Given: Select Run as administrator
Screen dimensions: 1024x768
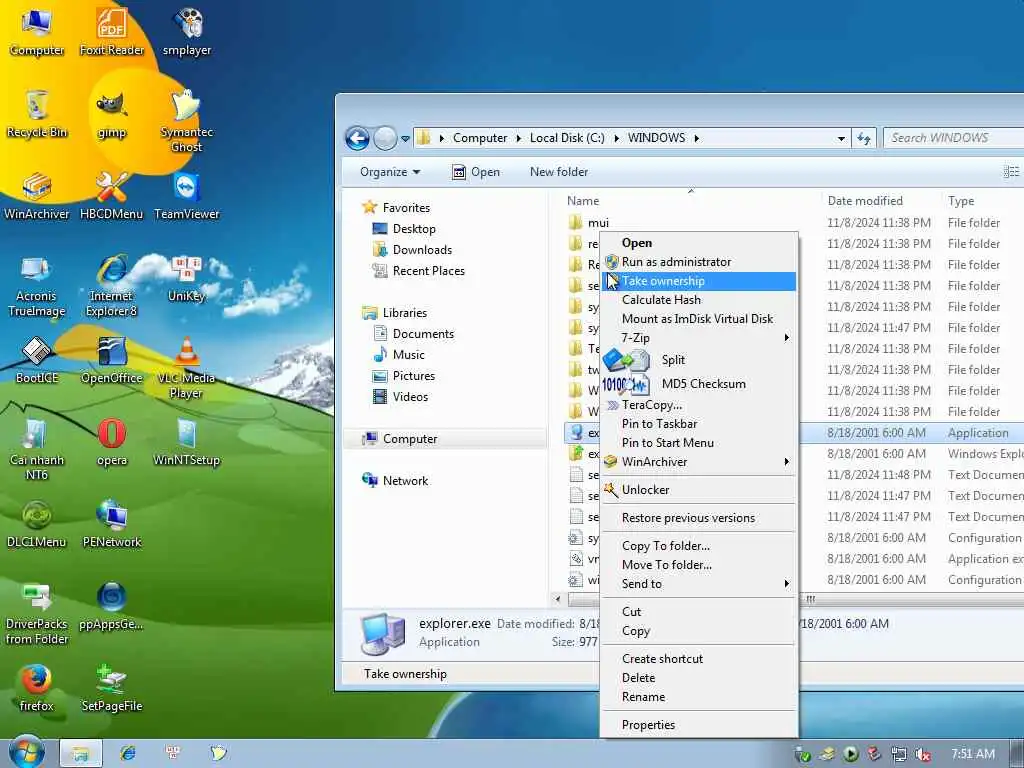Looking at the screenshot, I should 699,262.
